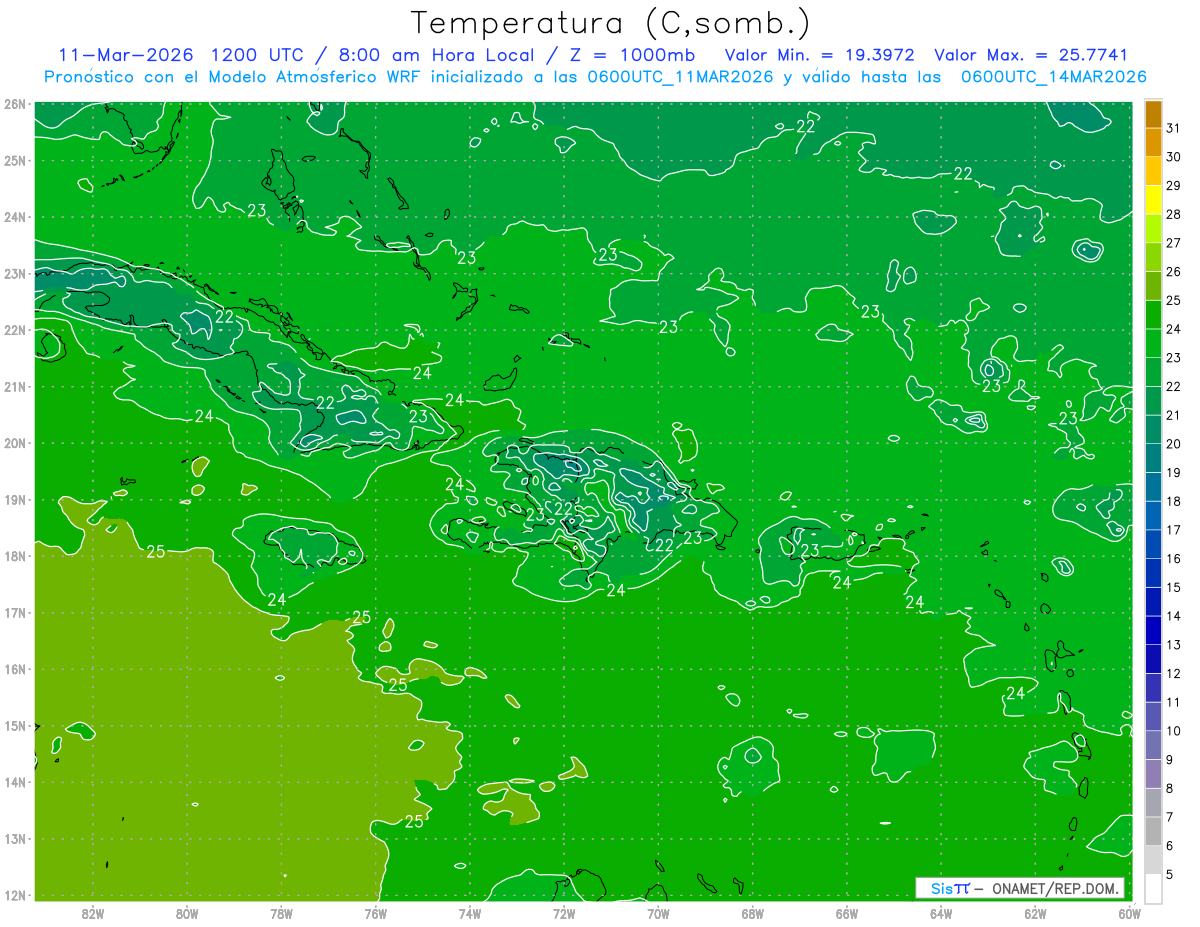
Task: Click latitude label '24N'
Action: 15,217
